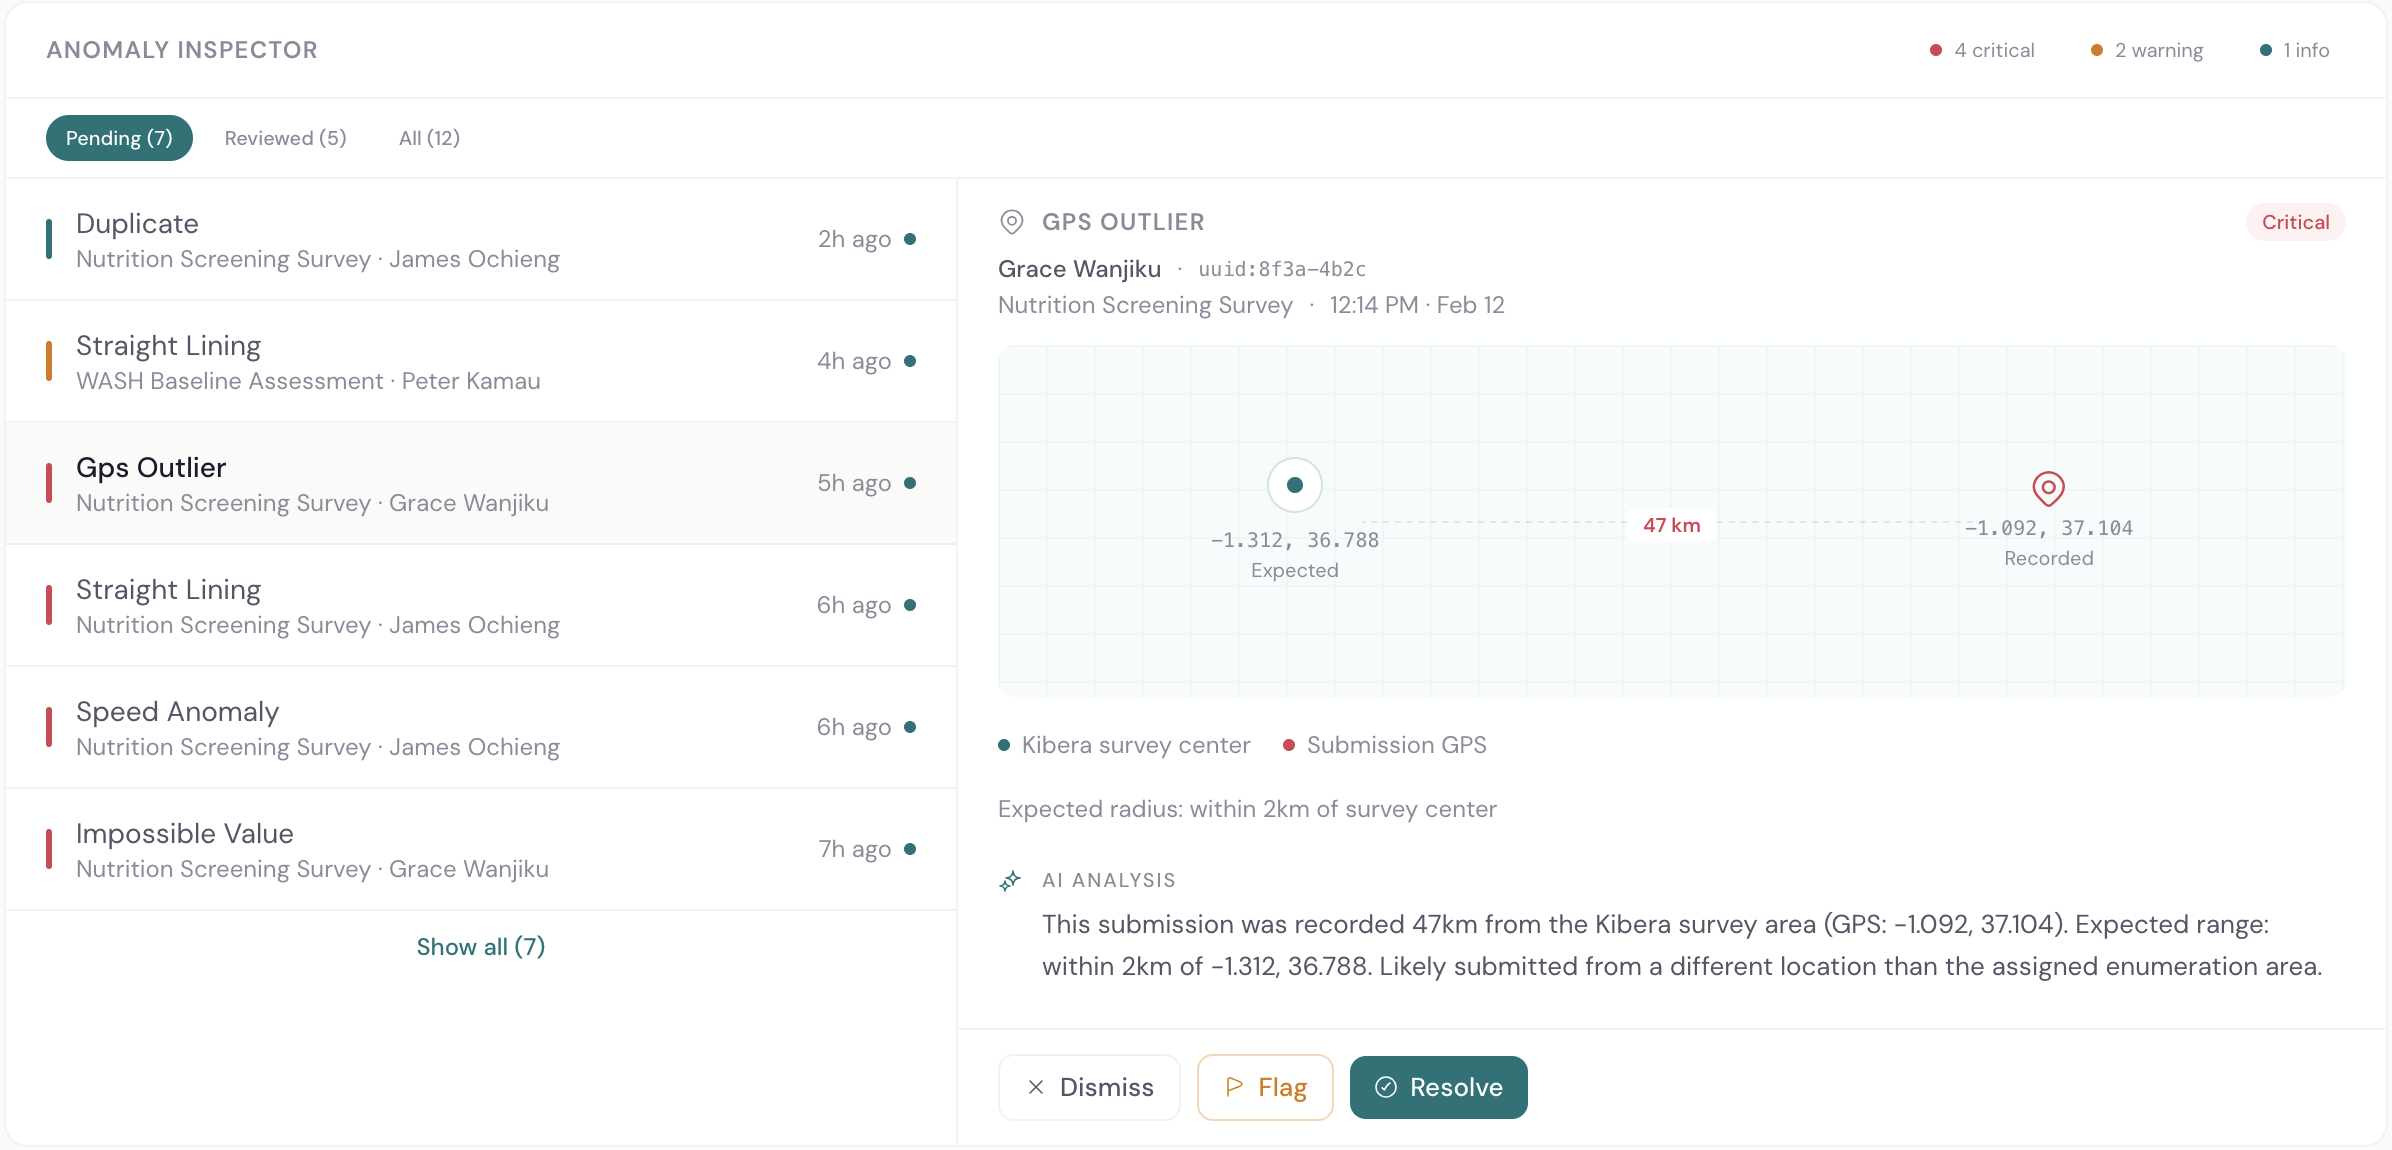Click the GPS Outlier location pin icon

coord(1012,221)
